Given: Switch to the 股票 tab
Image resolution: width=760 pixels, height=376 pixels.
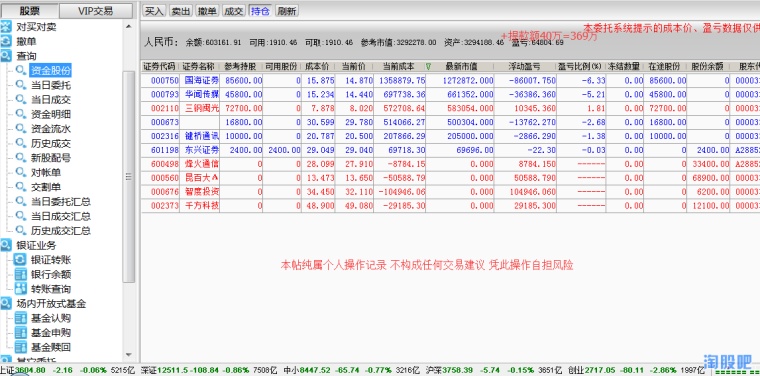Looking at the screenshot, I should click(30, 11).
